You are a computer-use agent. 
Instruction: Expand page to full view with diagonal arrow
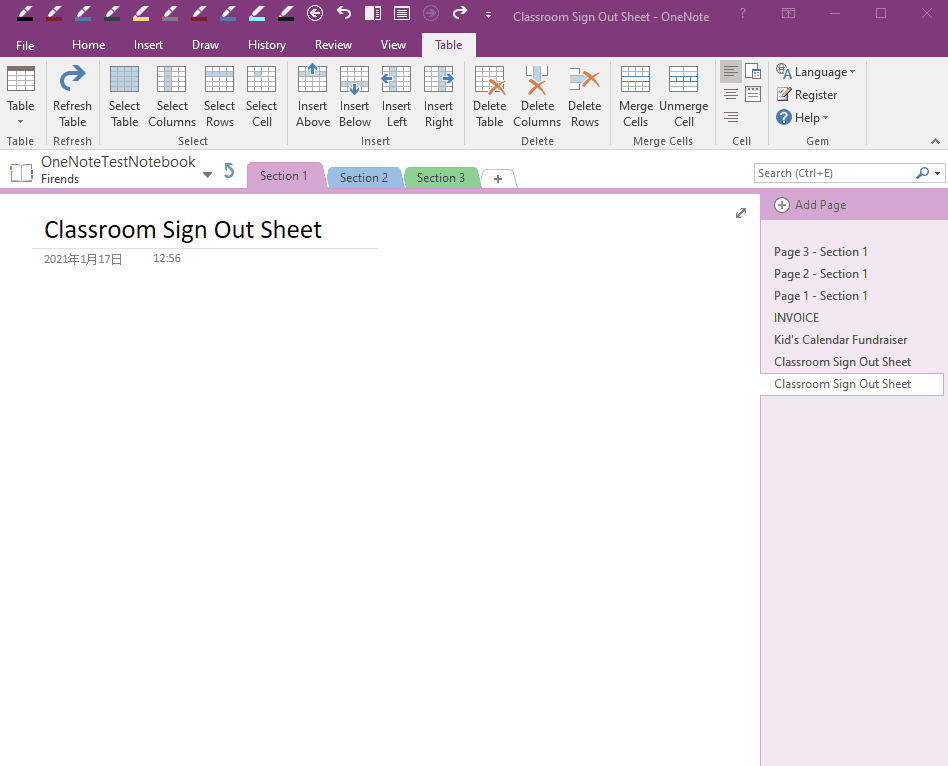point(741,213)
